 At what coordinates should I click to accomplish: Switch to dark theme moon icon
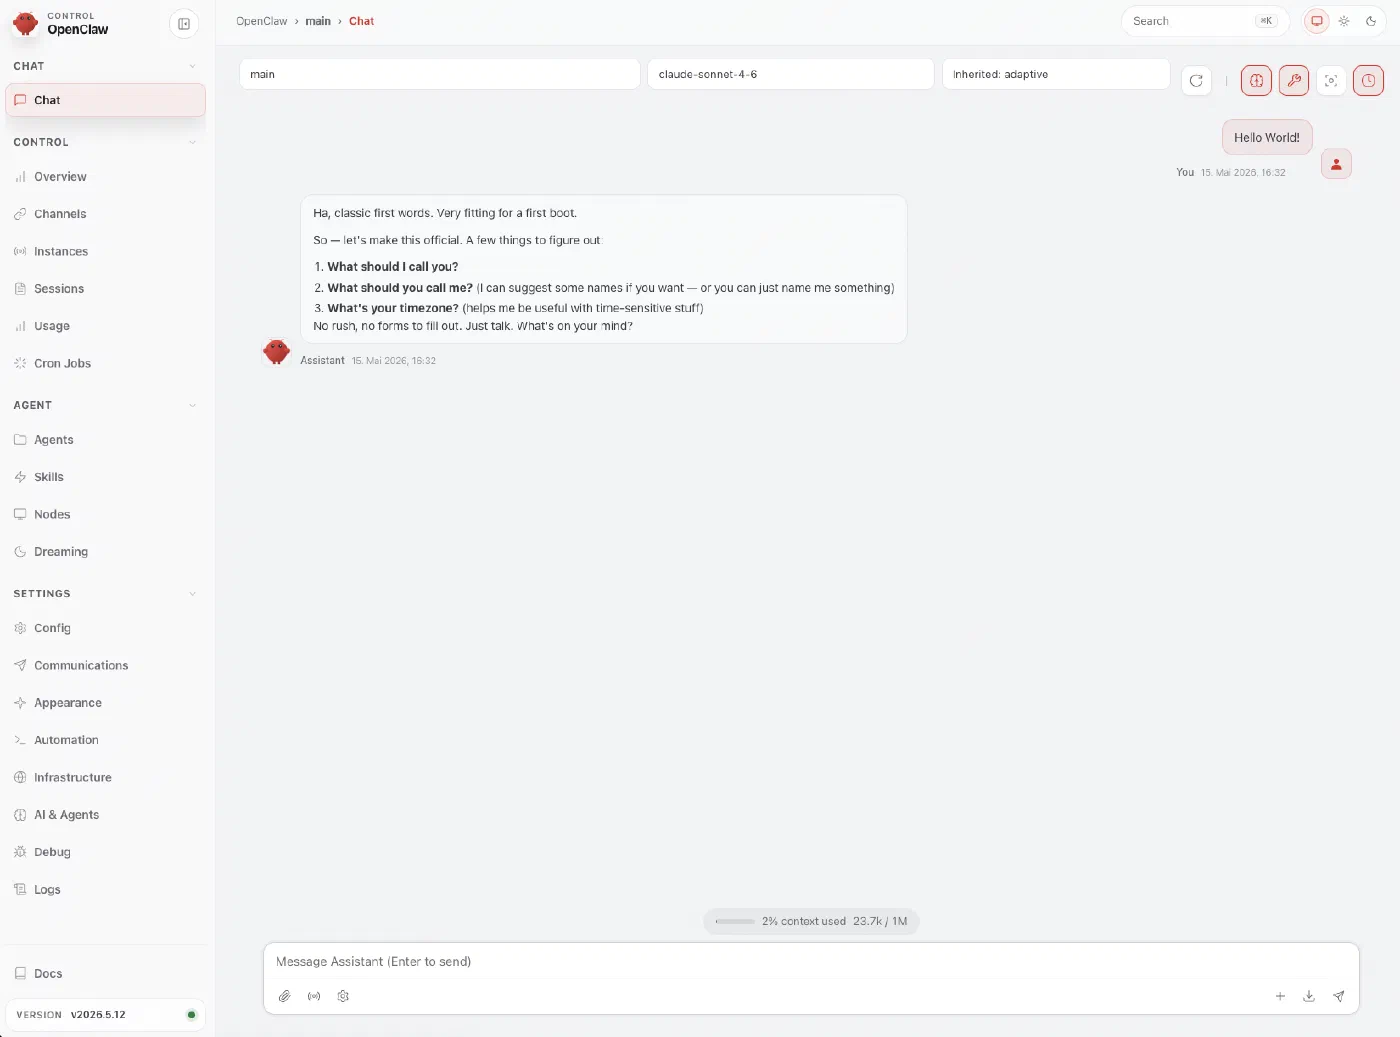point(1371,21)
